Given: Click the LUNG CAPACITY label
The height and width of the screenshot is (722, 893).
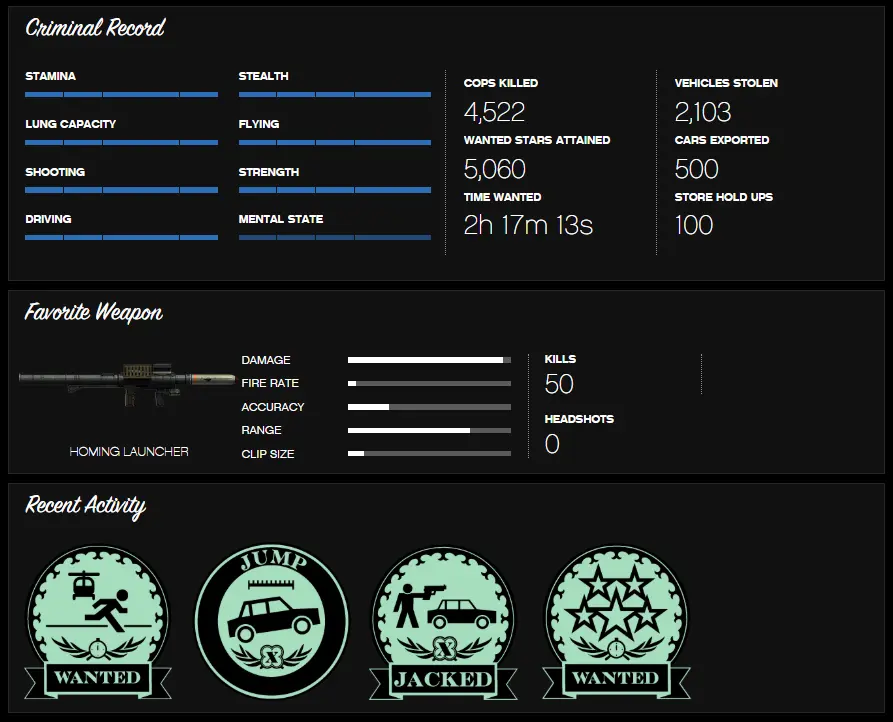Looking at the screenshot, I should click(70, 124).
